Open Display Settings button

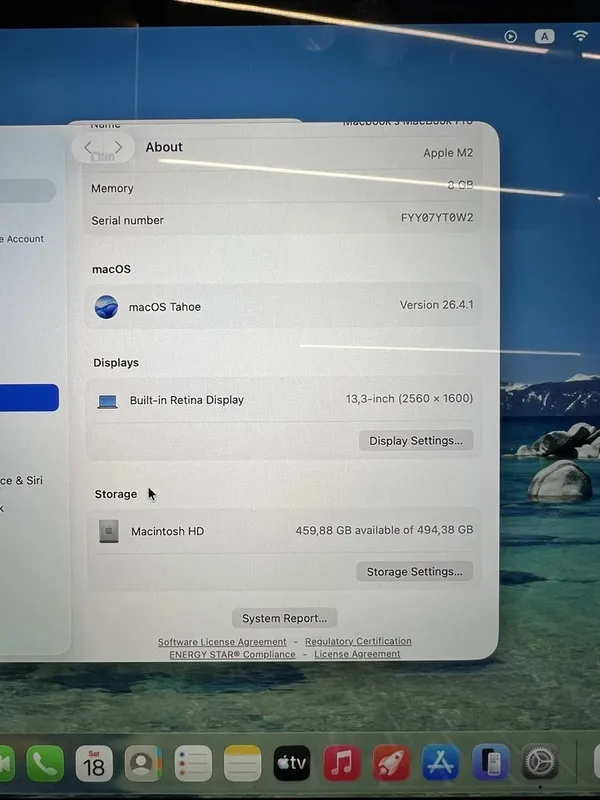pos(416,441)
